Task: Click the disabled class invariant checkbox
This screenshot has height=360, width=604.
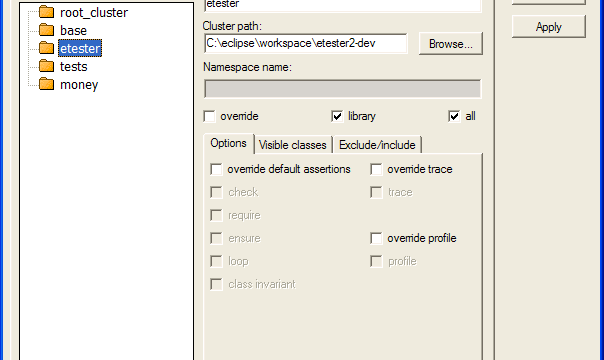Action: [x=216, y=285]
